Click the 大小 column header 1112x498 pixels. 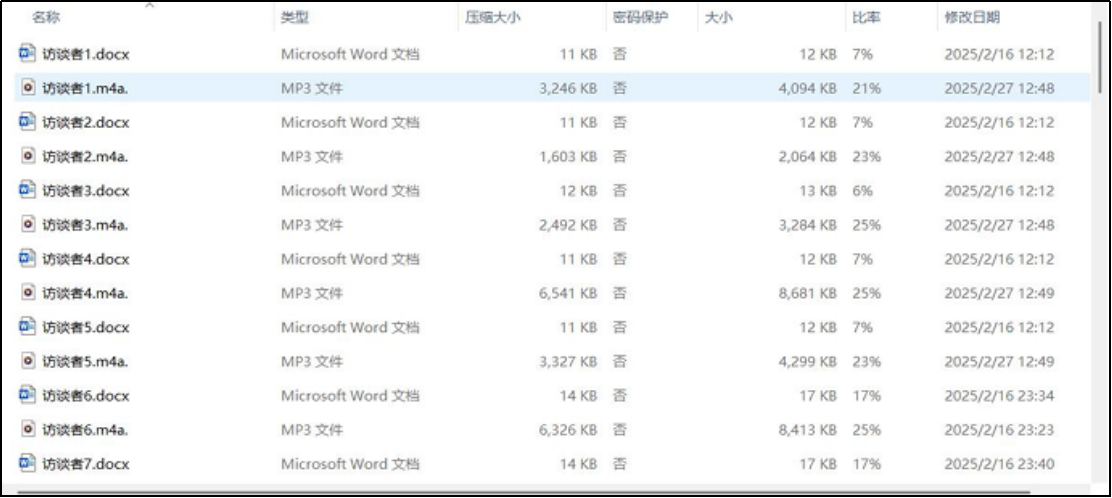tap(718, 18)
